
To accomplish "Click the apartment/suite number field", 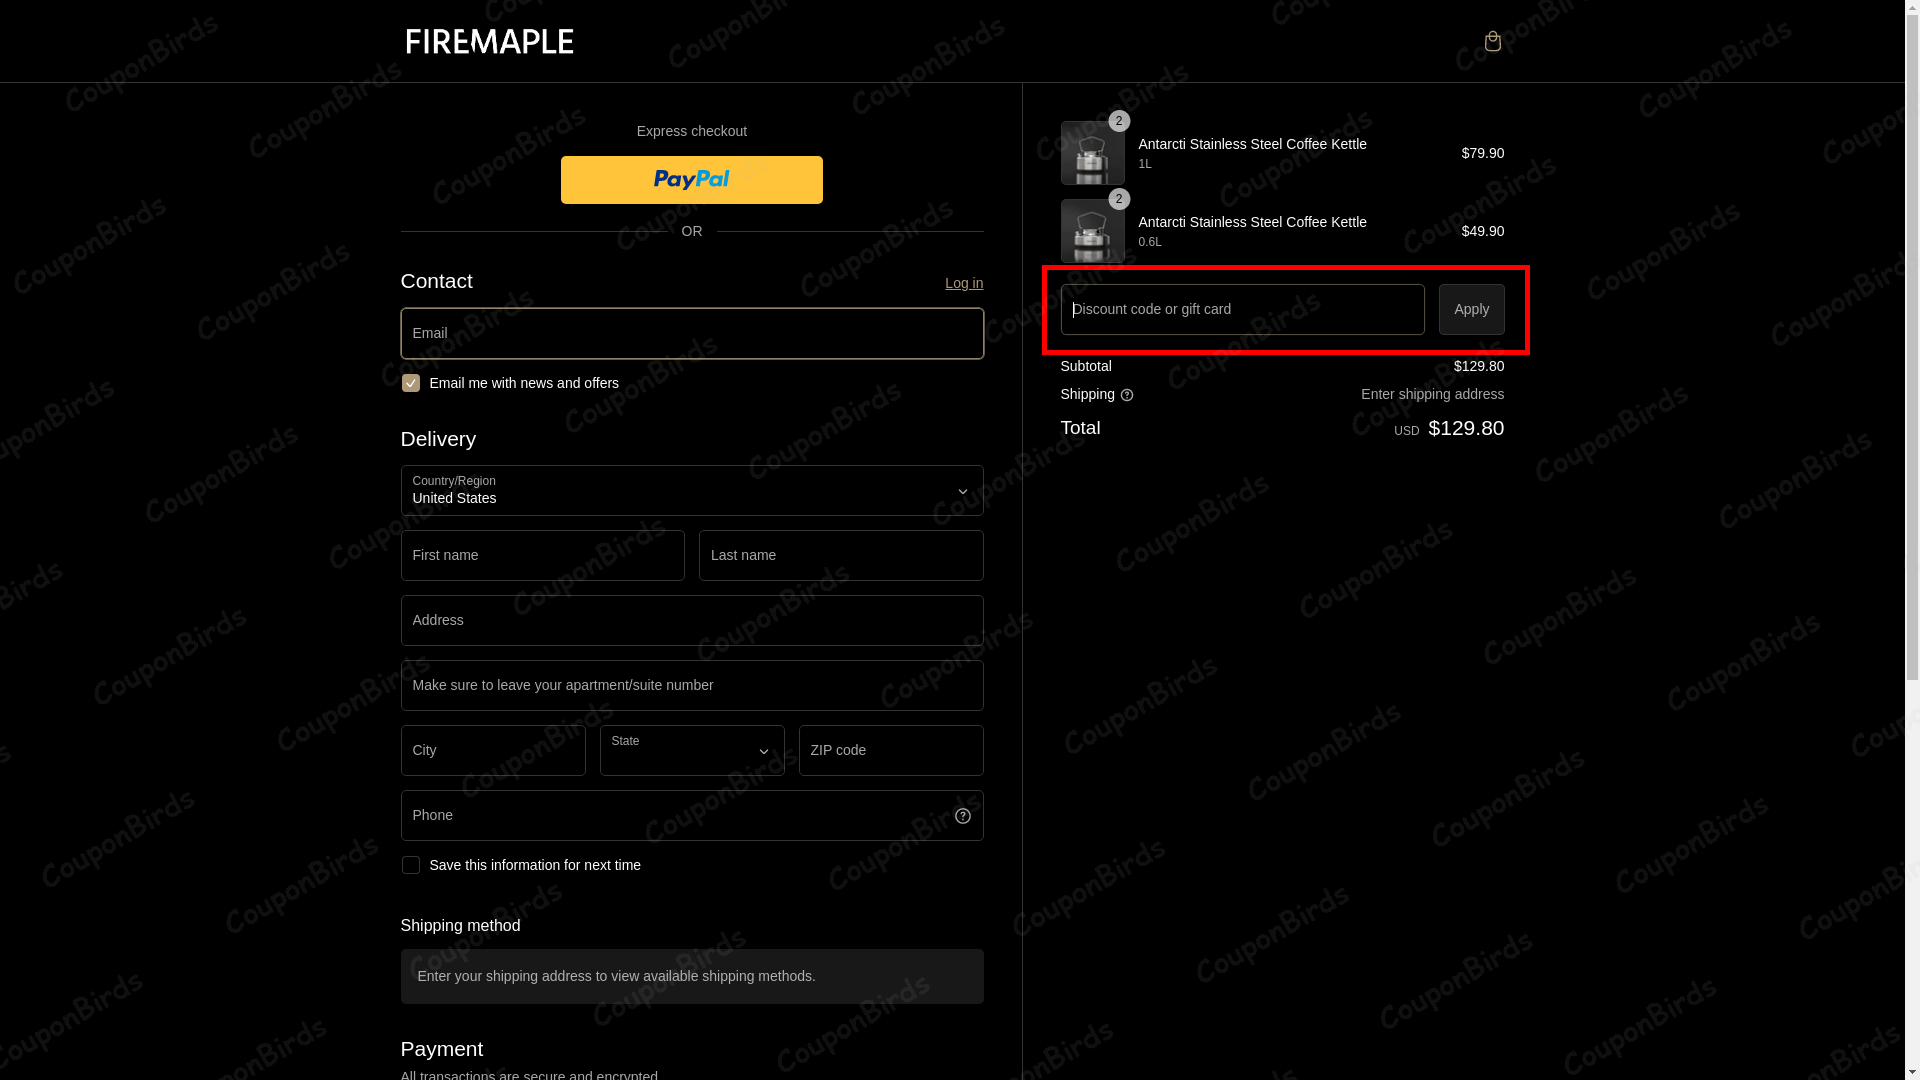I will pyautogui.click(x=692, y=685).
